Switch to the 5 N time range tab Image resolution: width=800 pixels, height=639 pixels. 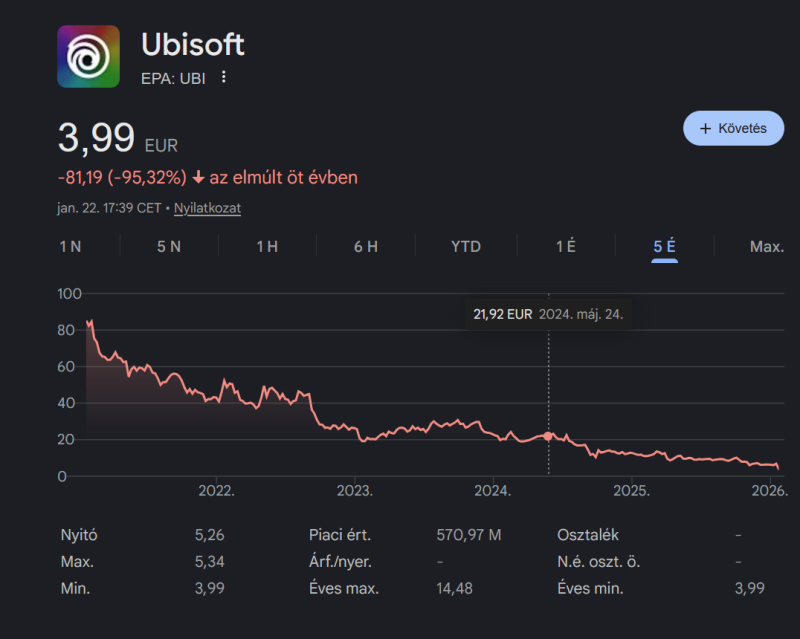click(169, 247)
